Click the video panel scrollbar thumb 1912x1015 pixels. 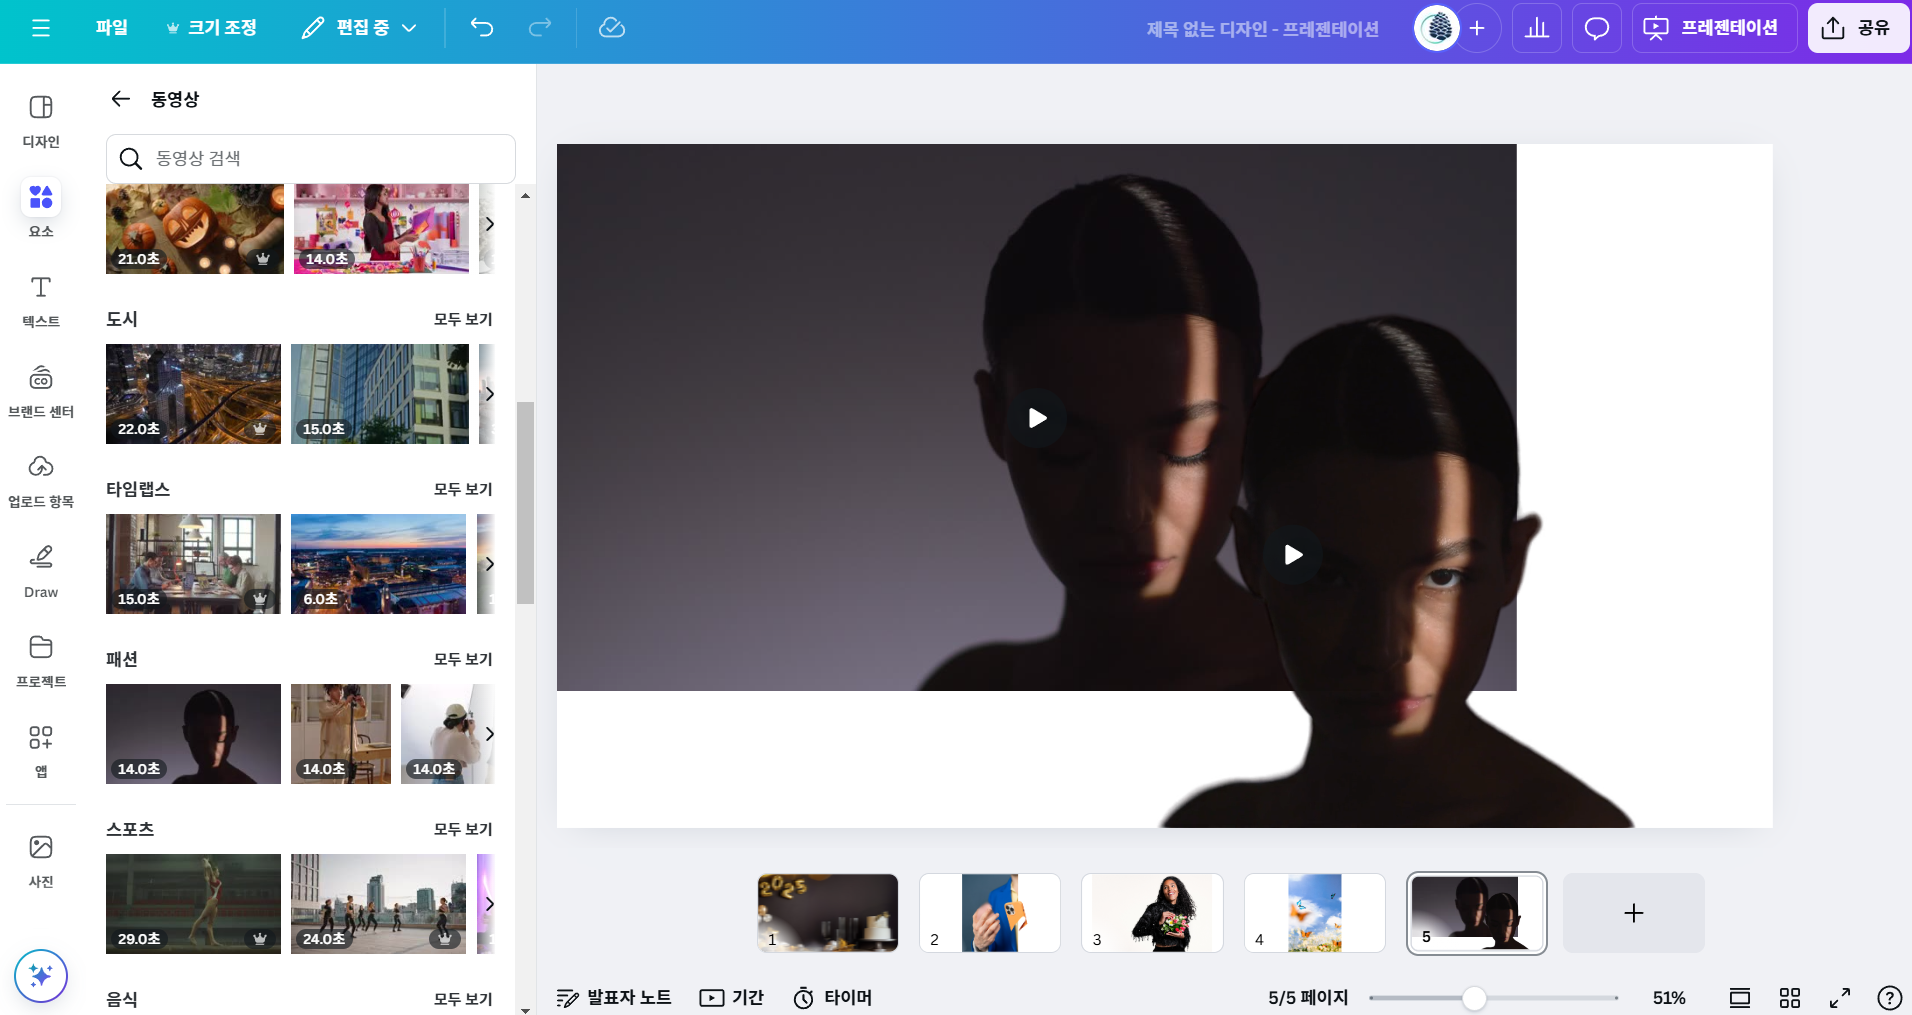point(525,503)
